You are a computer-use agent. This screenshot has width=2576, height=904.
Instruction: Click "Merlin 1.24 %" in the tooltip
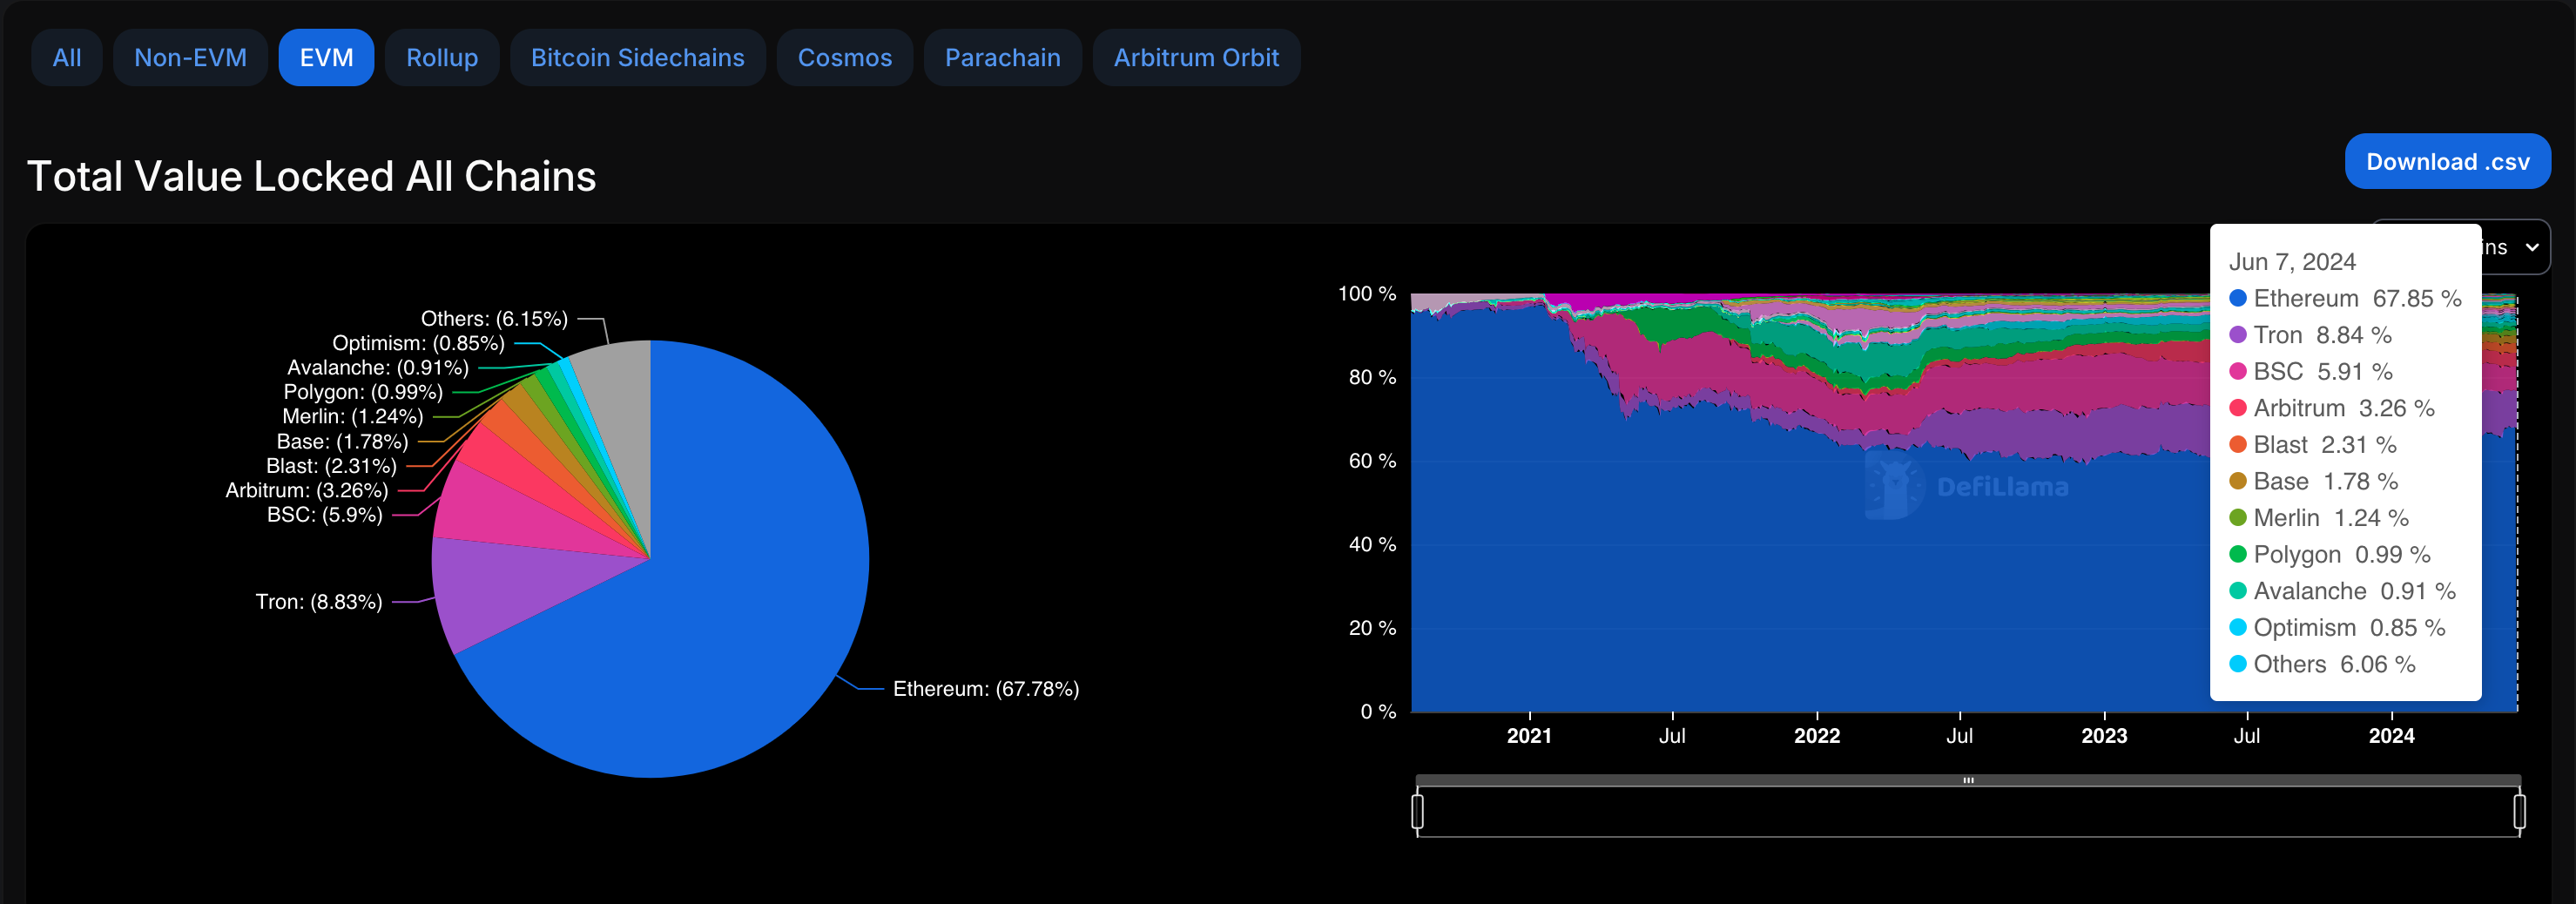coord(2319,518)
